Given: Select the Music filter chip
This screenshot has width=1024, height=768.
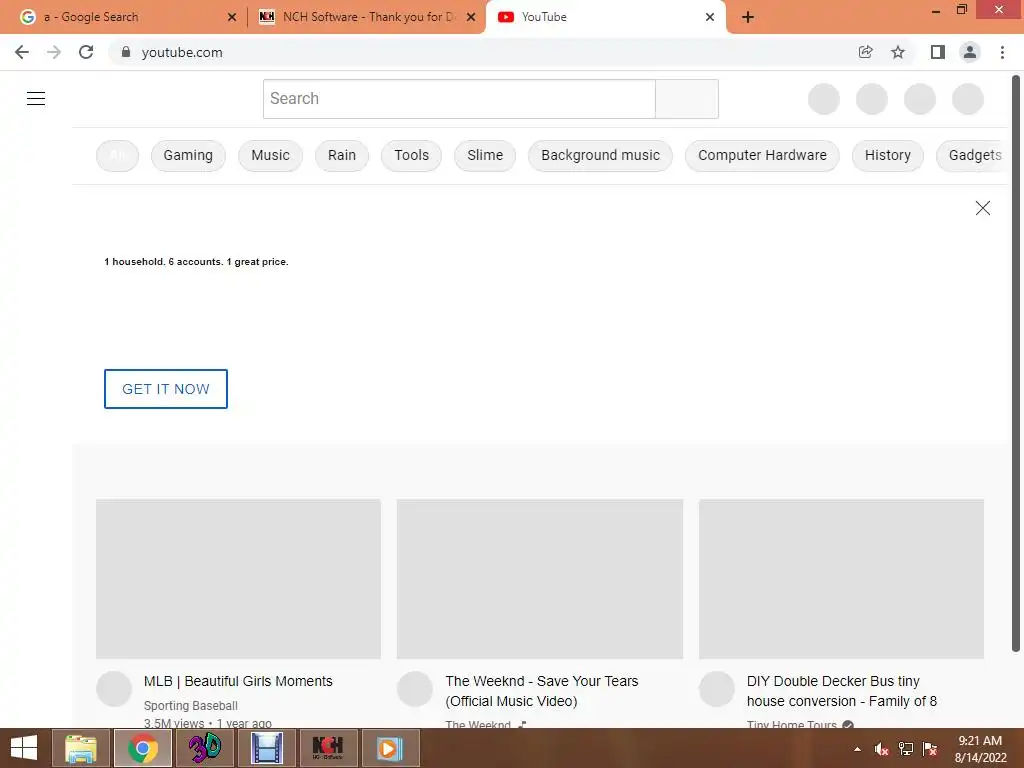Looking at the screenshot, I should (270, 155).
